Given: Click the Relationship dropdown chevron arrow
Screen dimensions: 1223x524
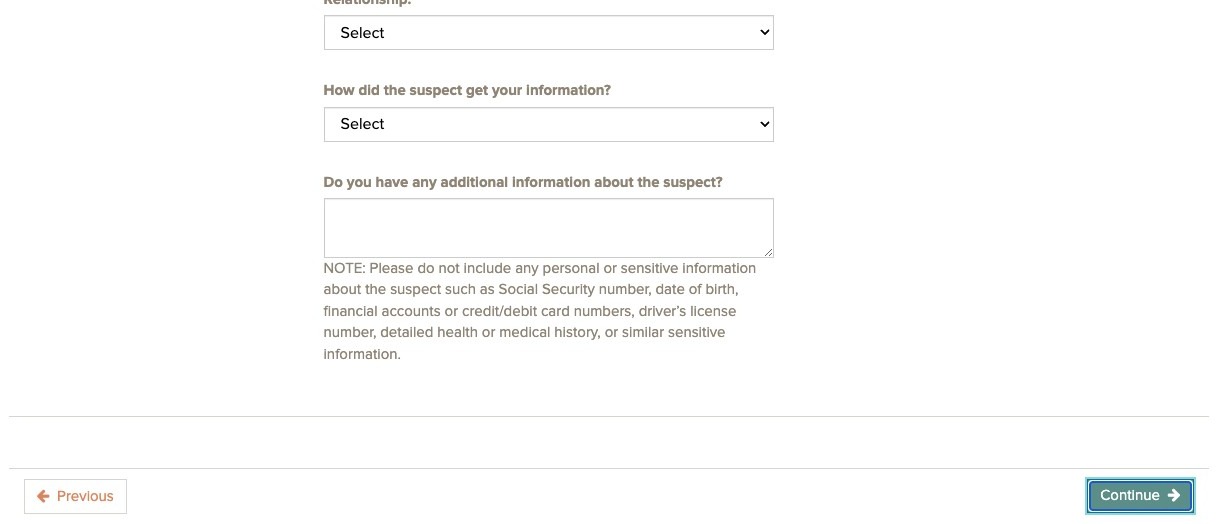Looking at the screenshot, I should pos(765,32).
